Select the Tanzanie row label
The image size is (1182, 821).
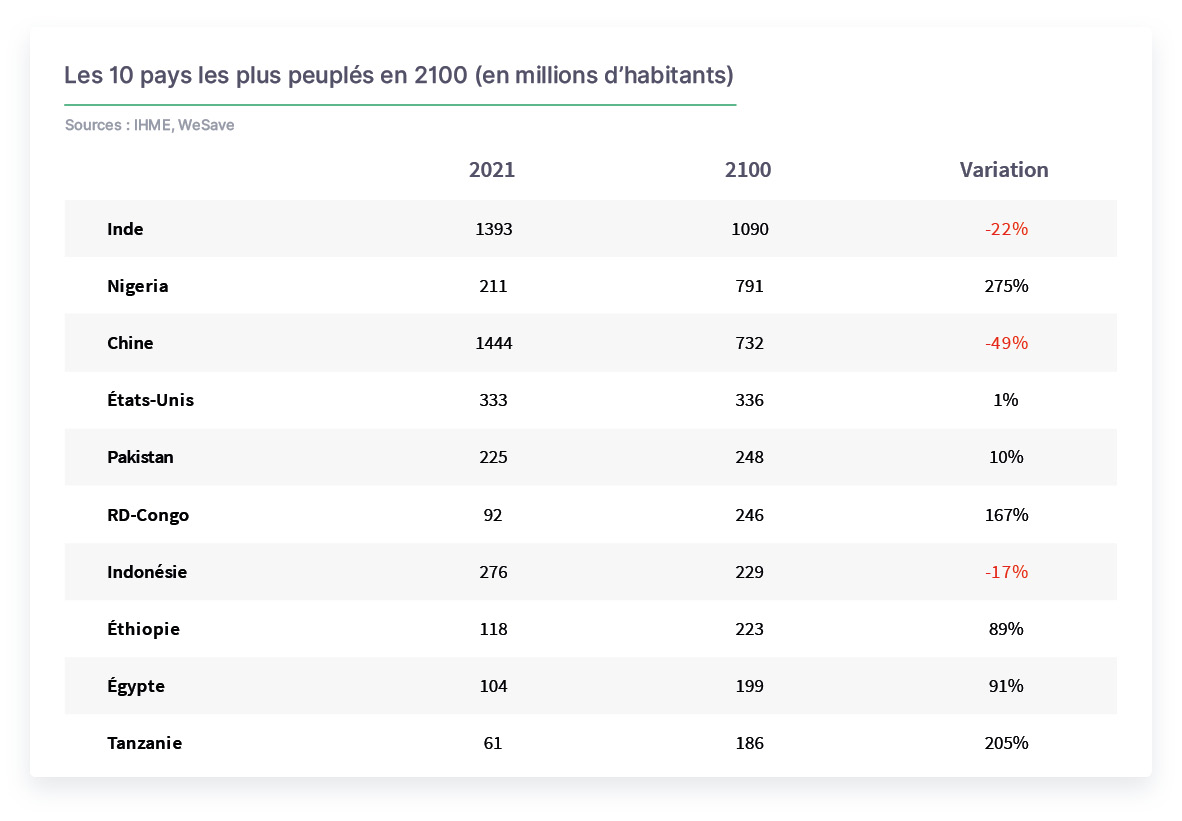(x=145, y=743)
